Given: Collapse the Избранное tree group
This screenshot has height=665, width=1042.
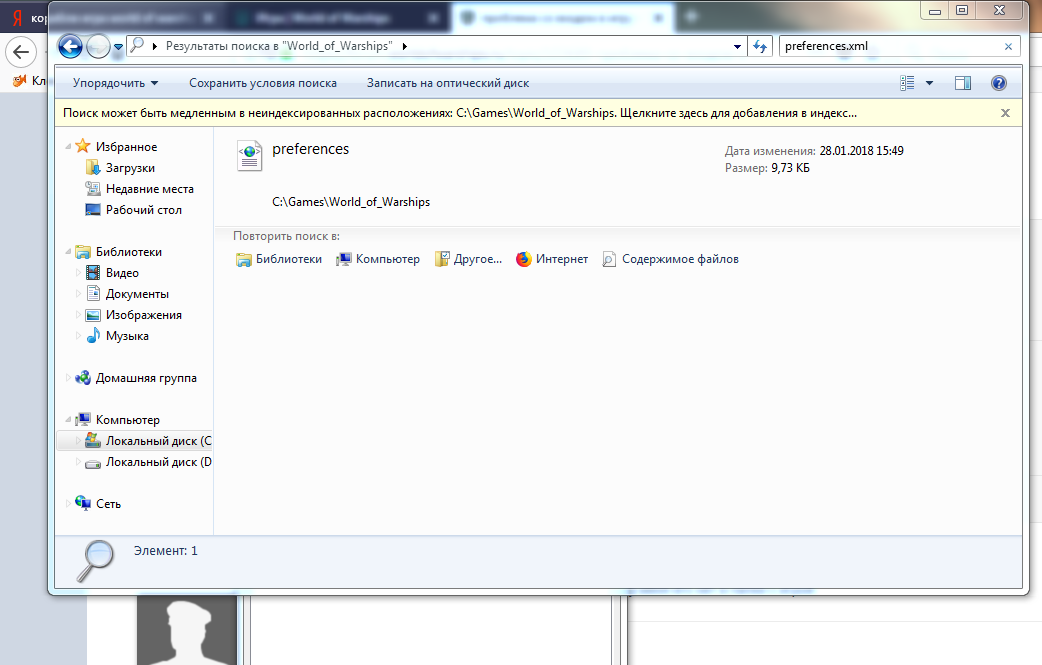Looking at the screenshot, I should [68, 146].
